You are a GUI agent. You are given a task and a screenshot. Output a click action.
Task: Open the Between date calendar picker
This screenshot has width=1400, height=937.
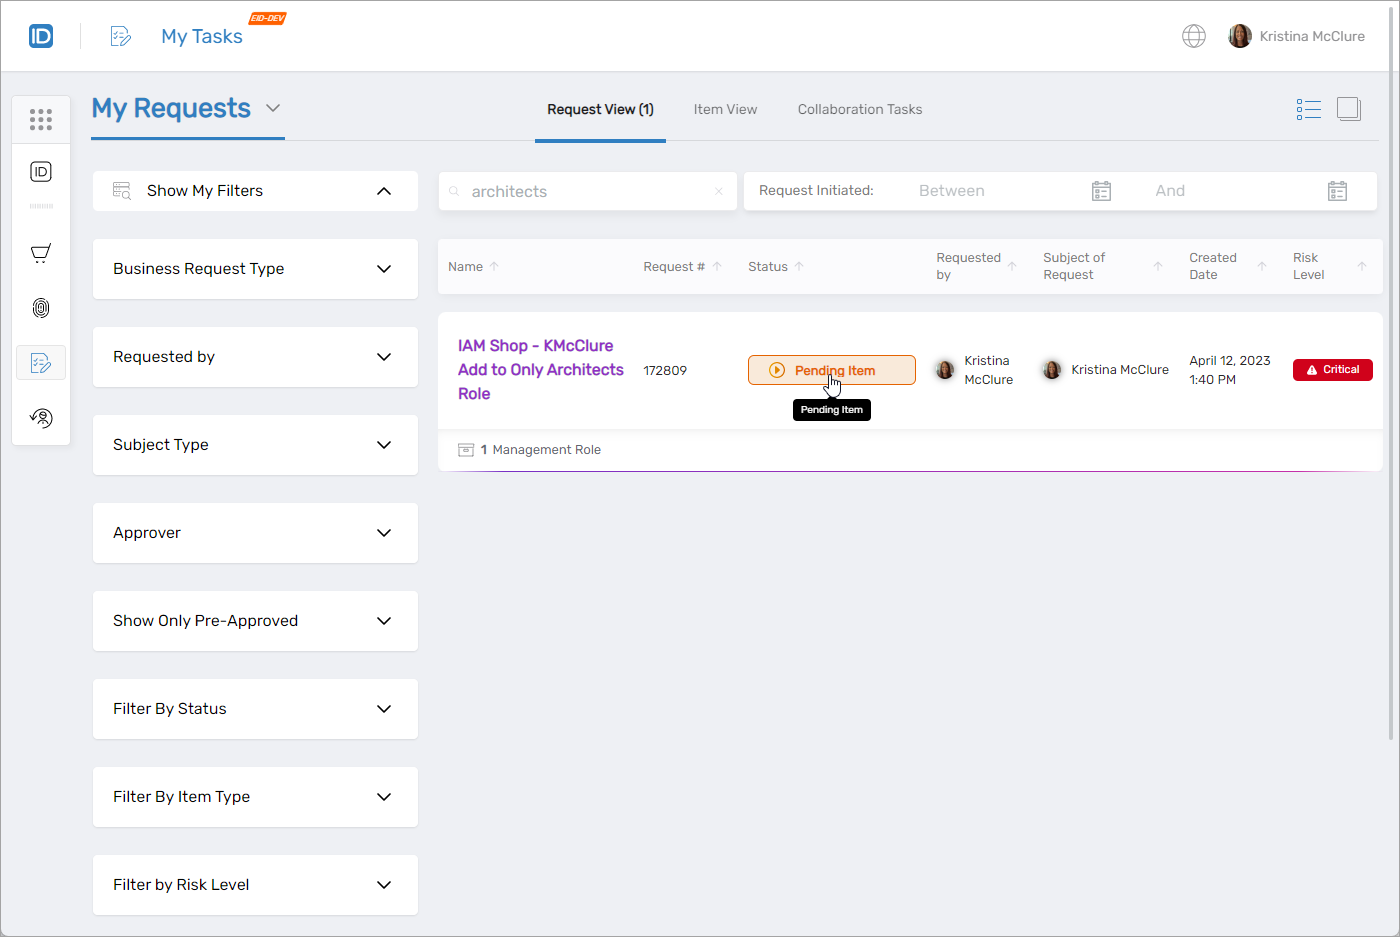1101,191
